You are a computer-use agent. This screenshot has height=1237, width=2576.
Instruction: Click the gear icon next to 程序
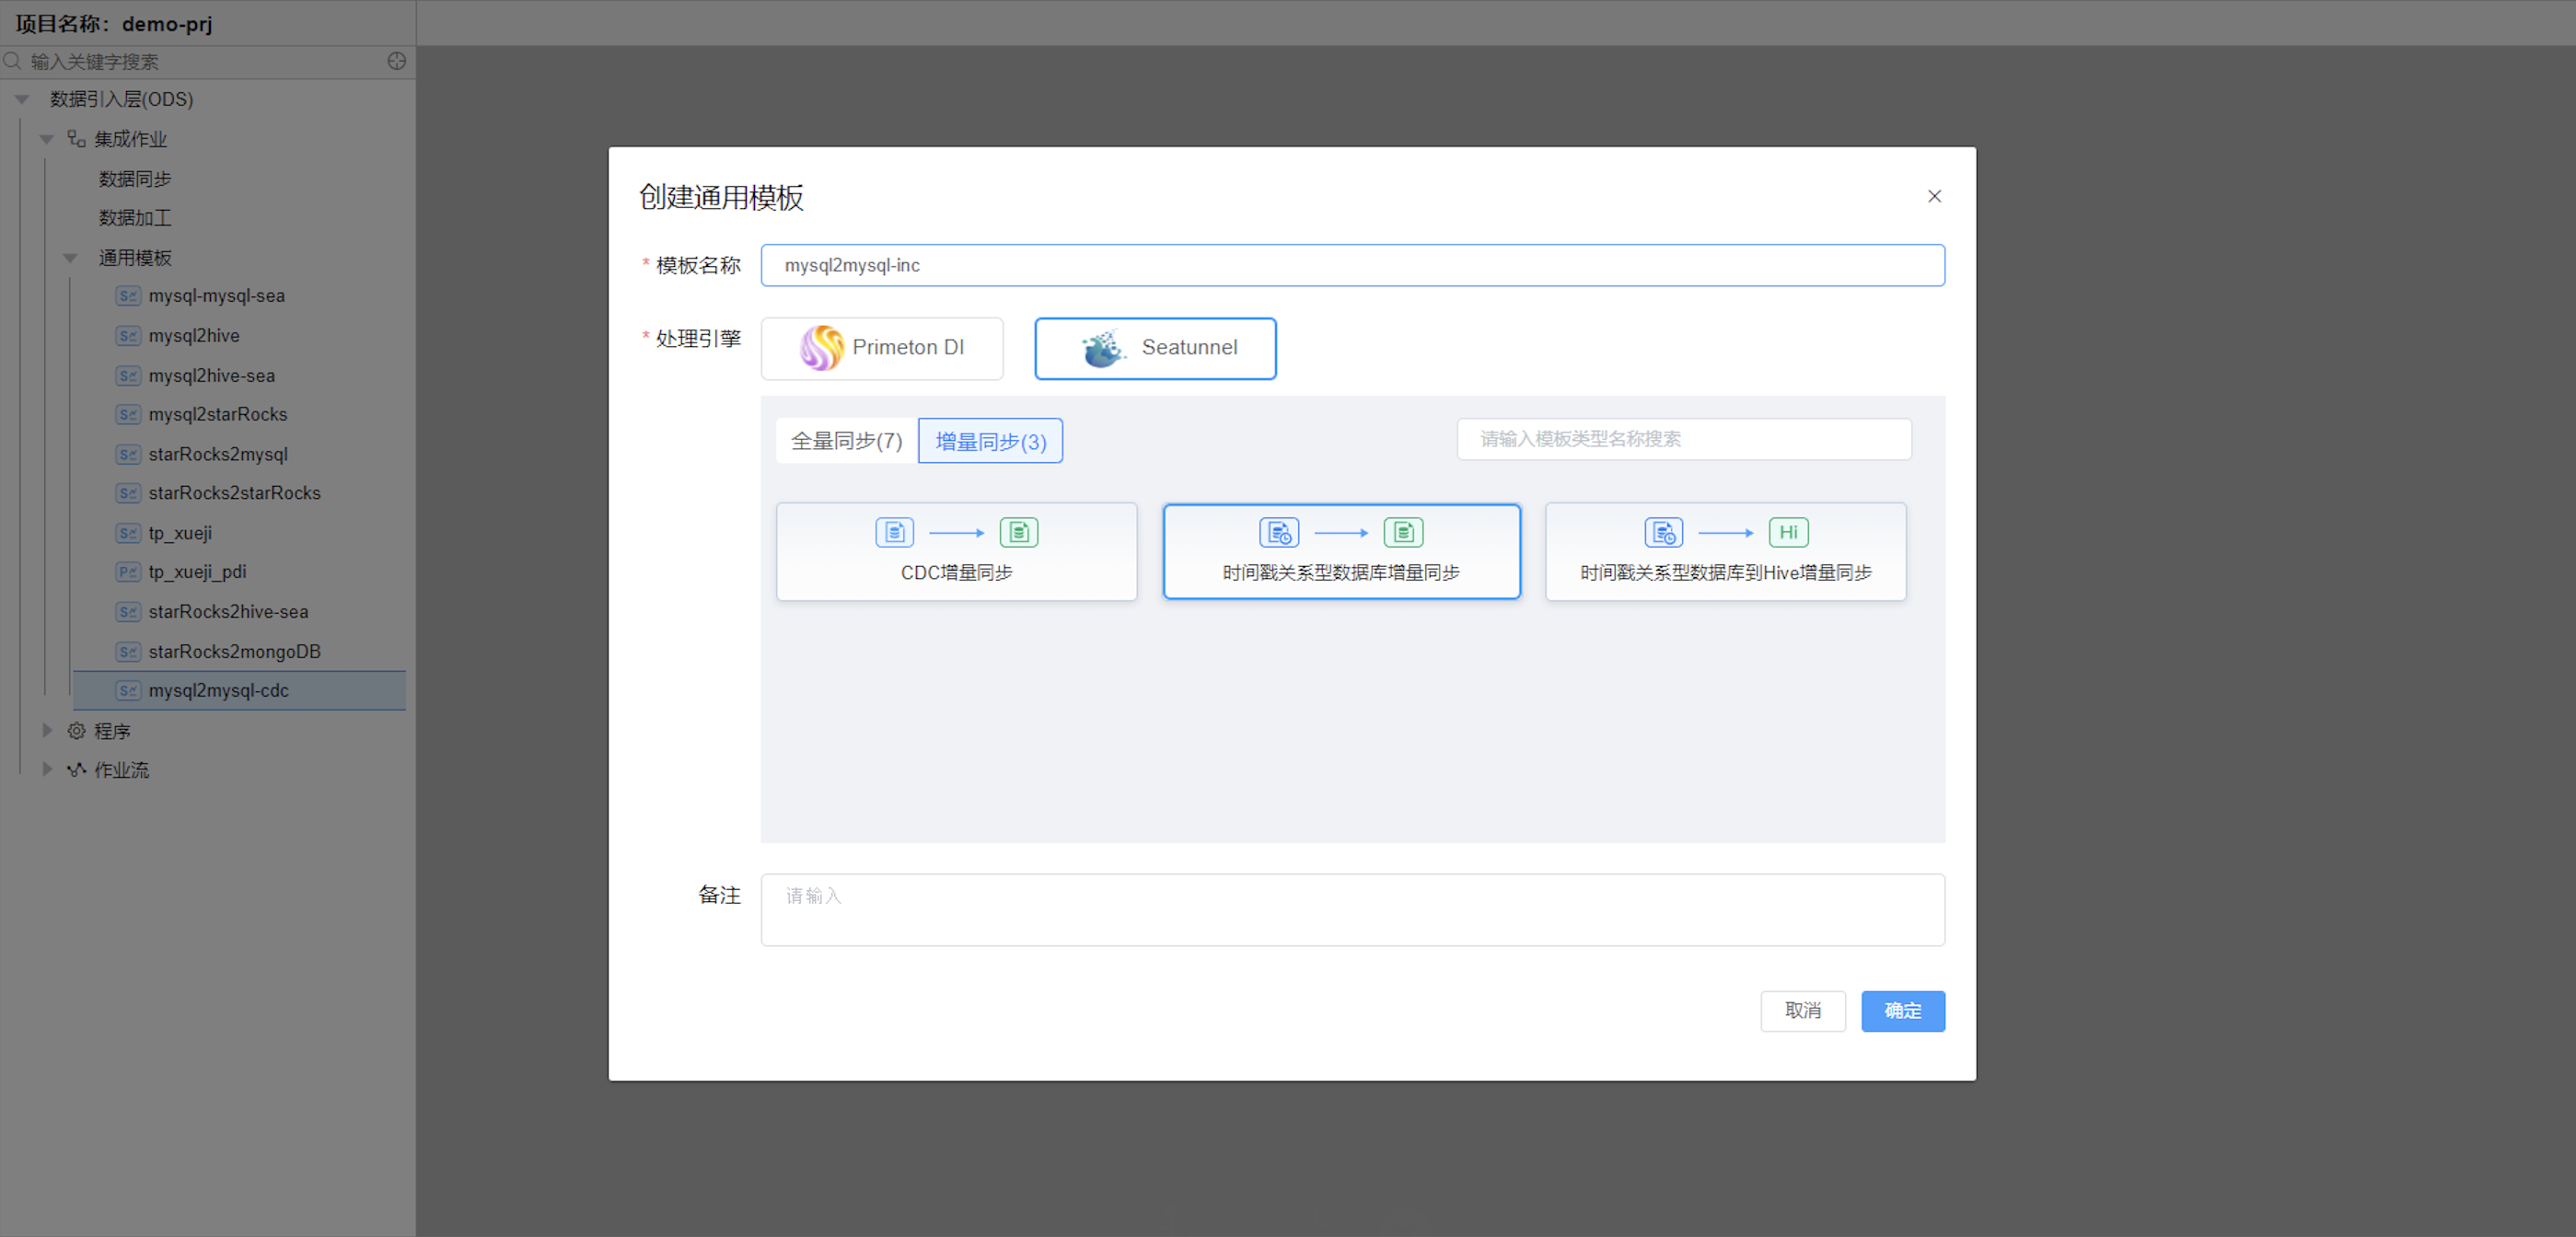pyautogui.click(x=76, y=731)
